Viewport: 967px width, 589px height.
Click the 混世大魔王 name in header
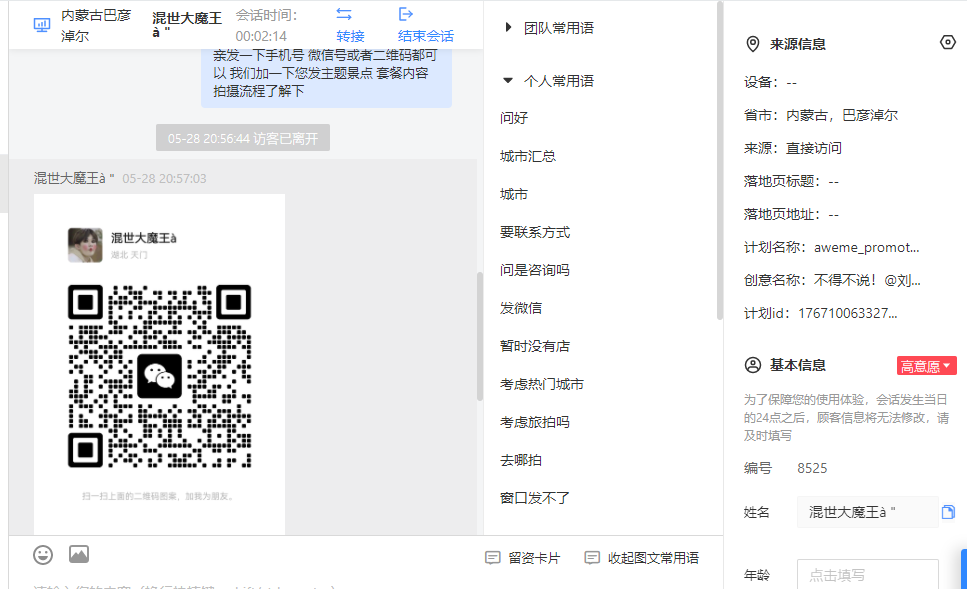coord(187,25)
